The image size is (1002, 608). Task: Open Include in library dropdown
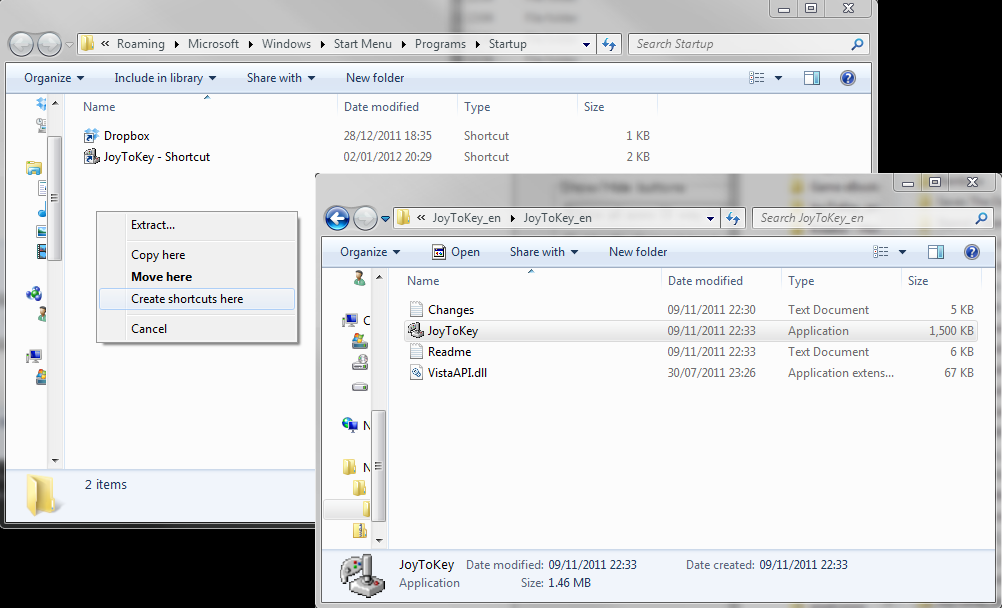[165, 78]
